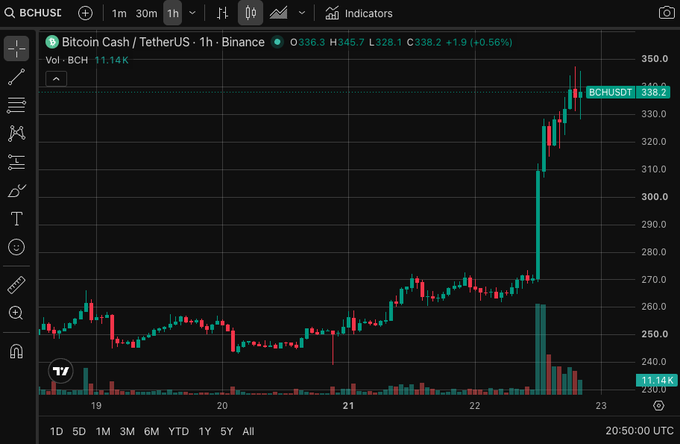Set the range to 1M
The width and height of the screenshot is (680, 444).
[103, 431]
